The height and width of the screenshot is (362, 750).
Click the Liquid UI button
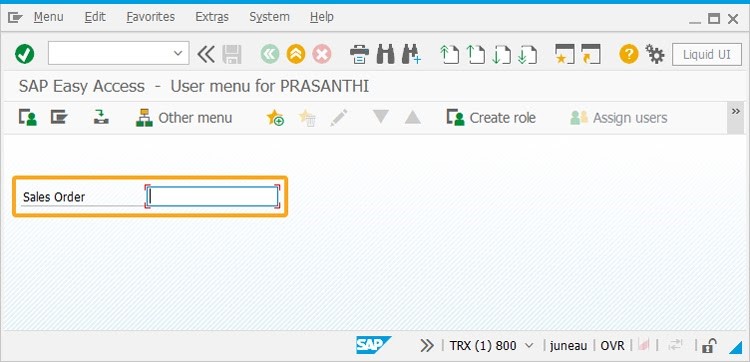click(x=706, y=55)
